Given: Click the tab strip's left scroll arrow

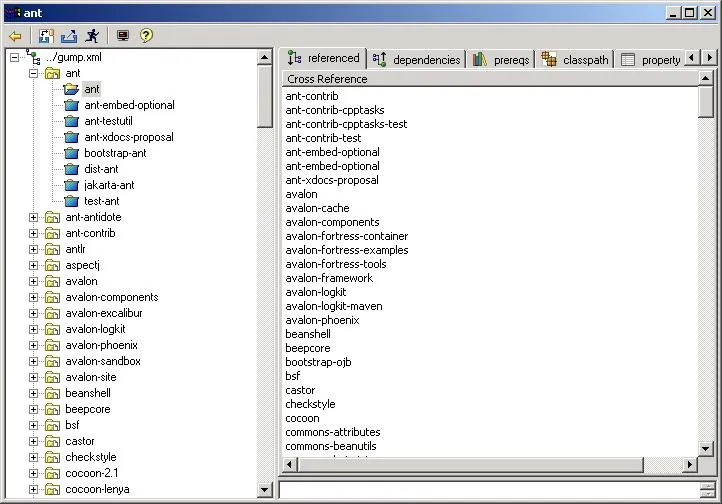Looking at the screenshot, I should (692, 58).
